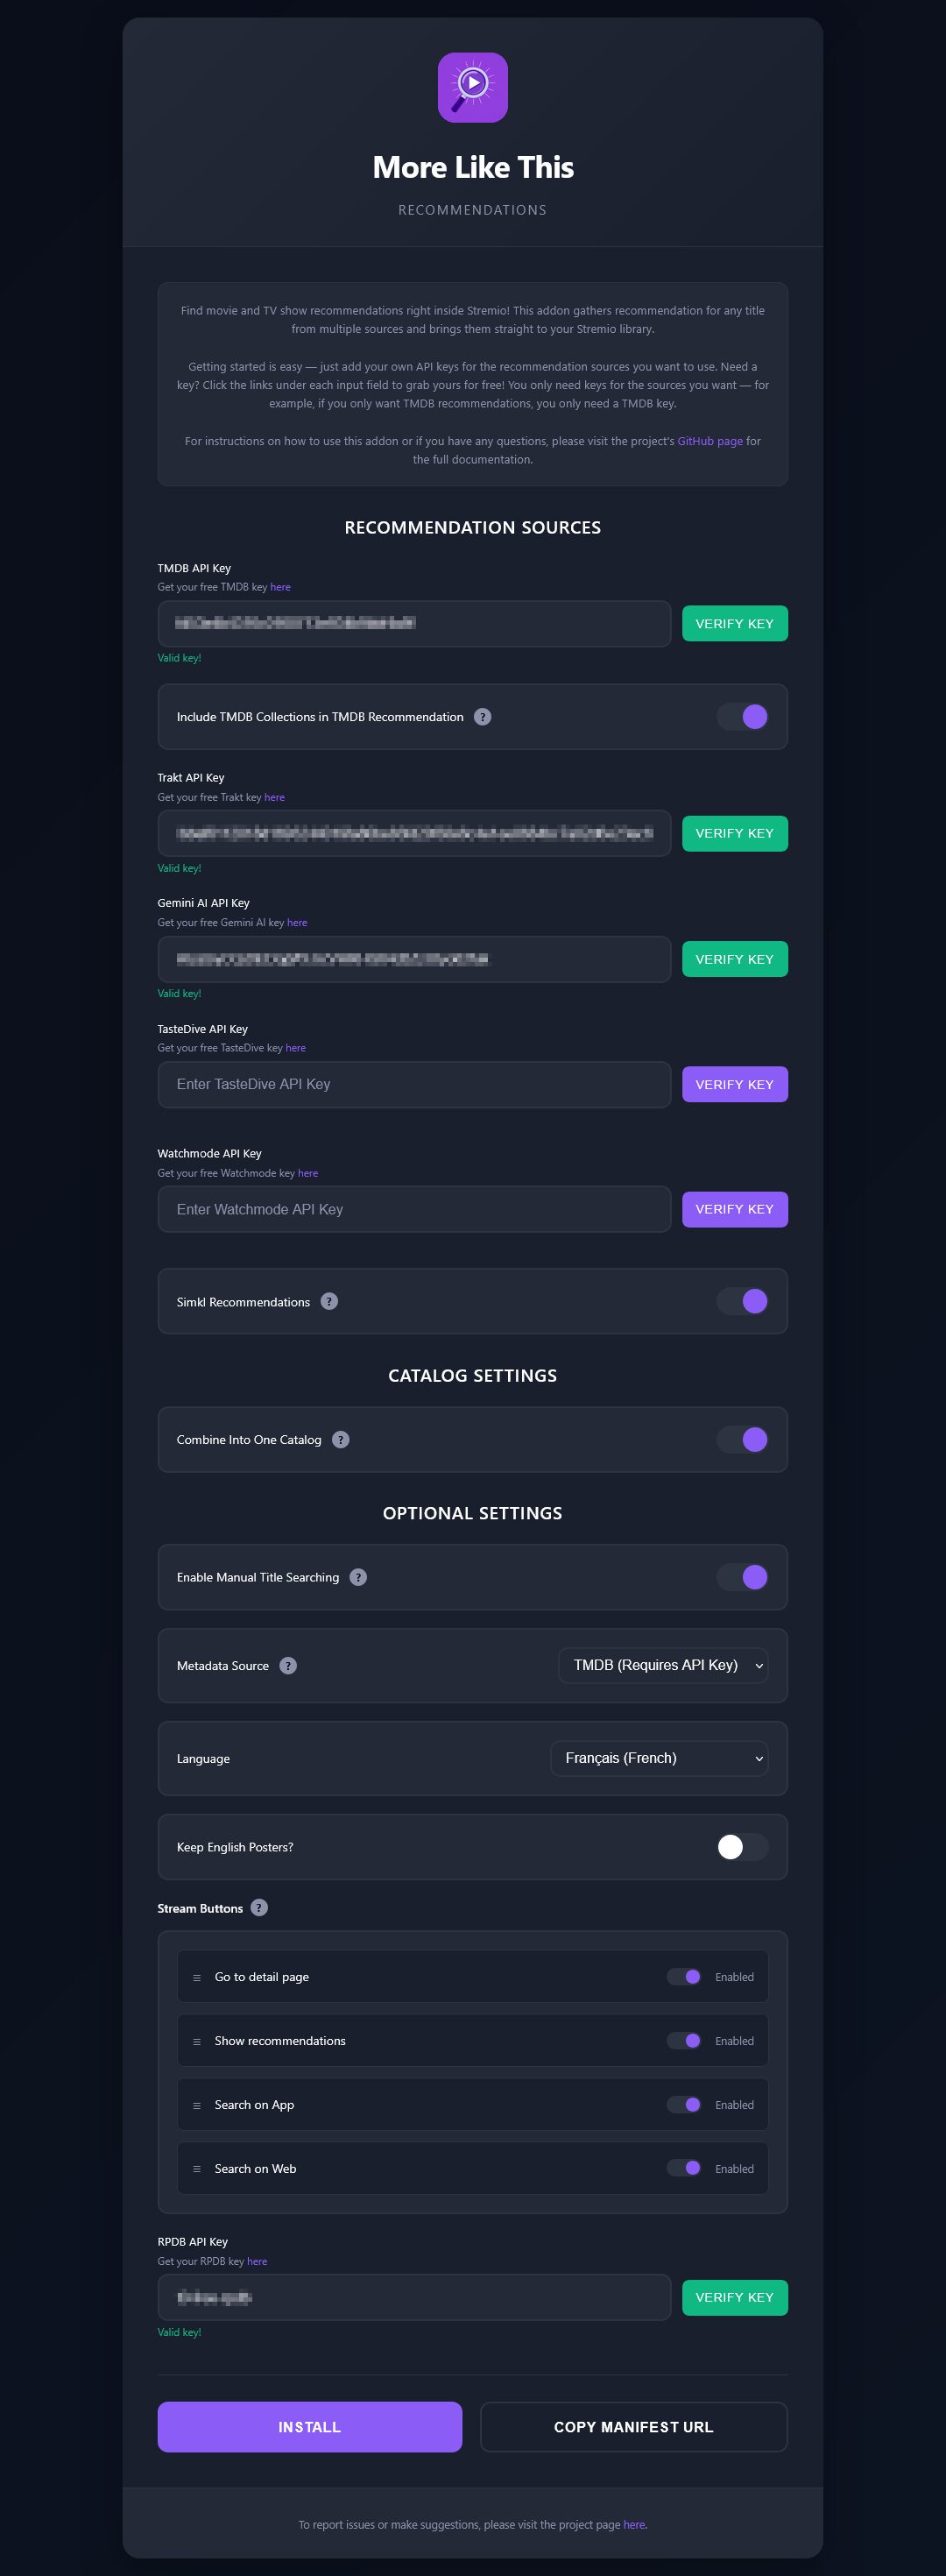Click help icon for Manual Title Searching

pos(358,1577)
